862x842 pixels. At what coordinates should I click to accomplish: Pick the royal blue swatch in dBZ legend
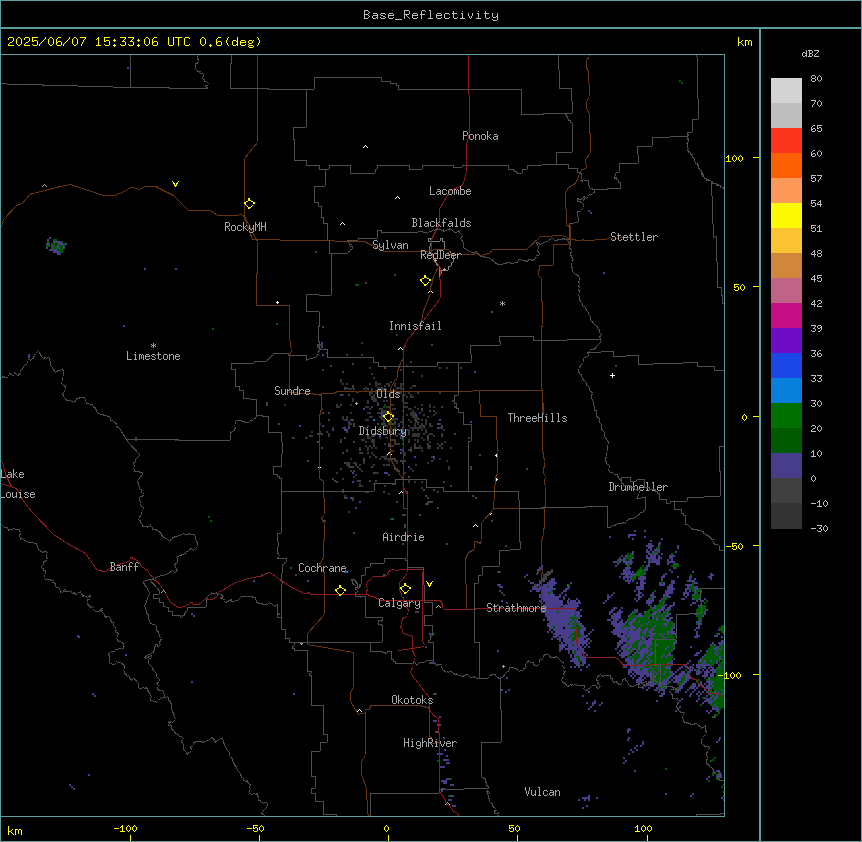tap(786, 365)
